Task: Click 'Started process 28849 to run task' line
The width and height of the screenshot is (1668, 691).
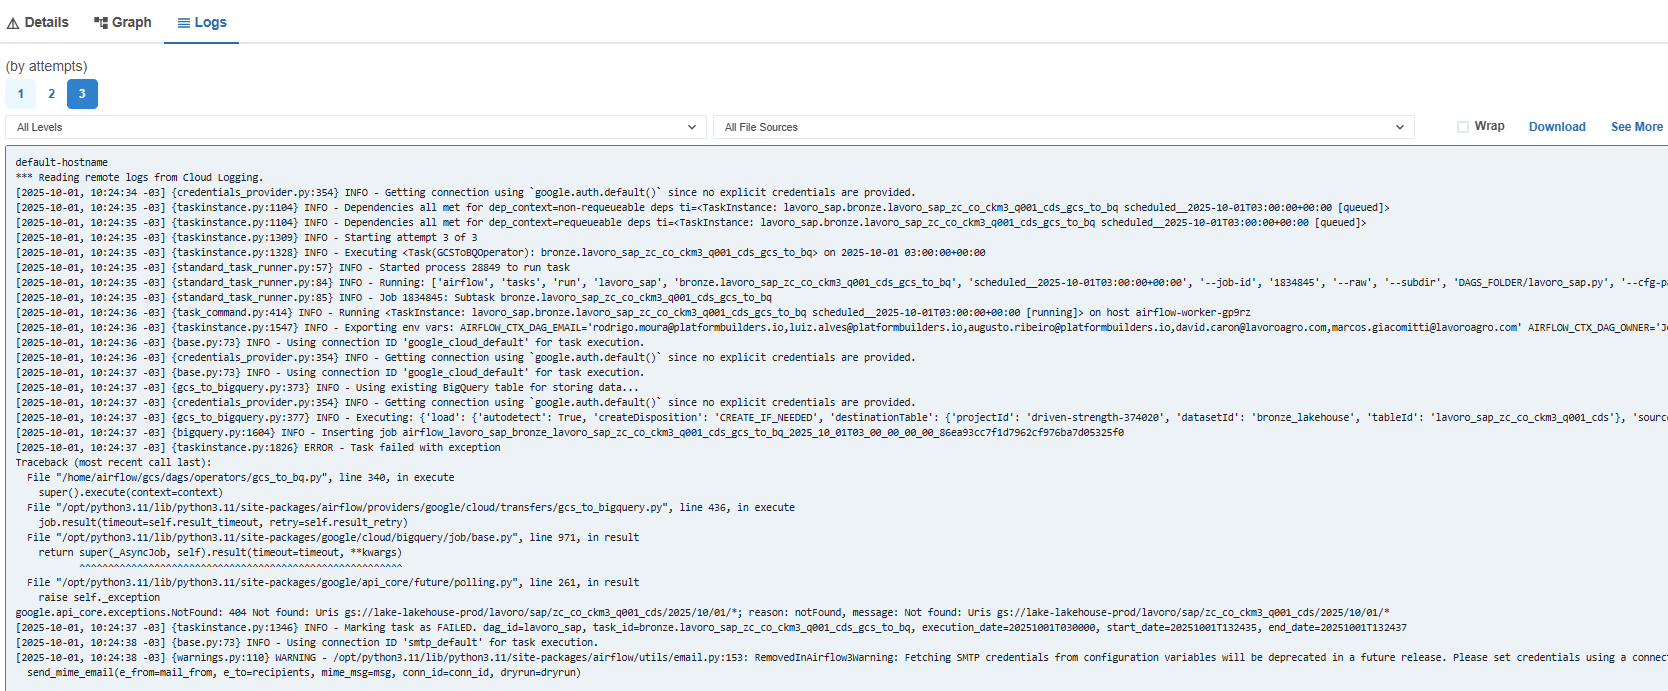Action: coord(293,267)
